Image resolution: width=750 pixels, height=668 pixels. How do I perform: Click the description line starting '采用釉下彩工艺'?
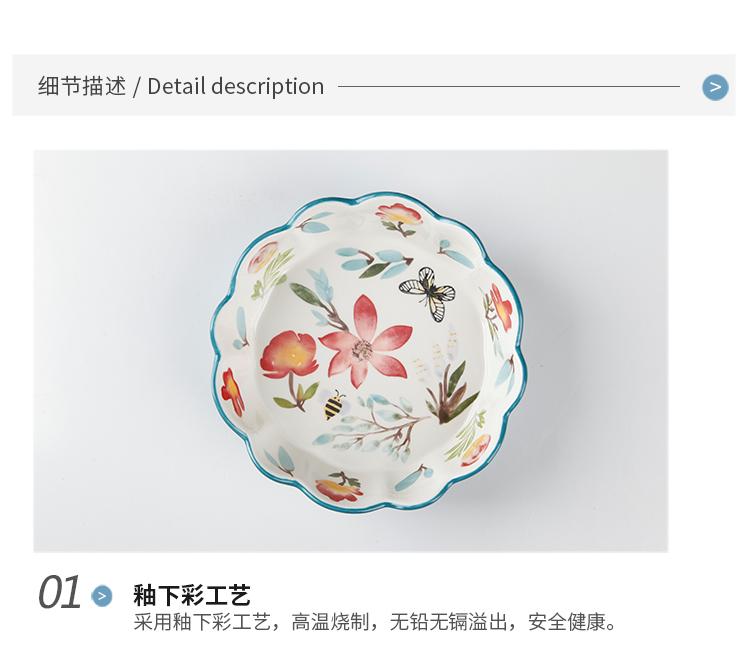tap(375, 622)
